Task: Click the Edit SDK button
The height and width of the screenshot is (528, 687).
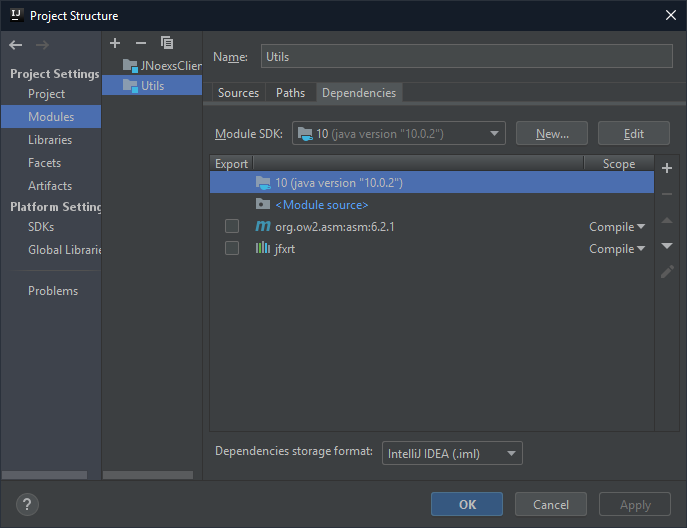Action: click(634, 133)
